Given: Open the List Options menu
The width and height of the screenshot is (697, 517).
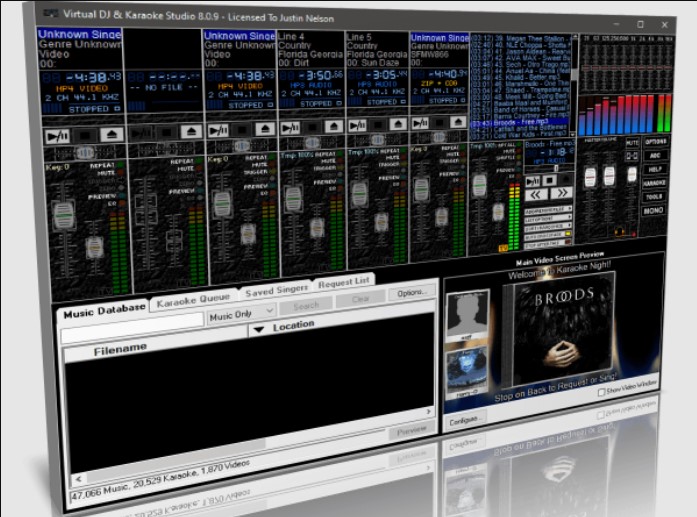Looking at the screenshot, I should (x=548, y=218).
